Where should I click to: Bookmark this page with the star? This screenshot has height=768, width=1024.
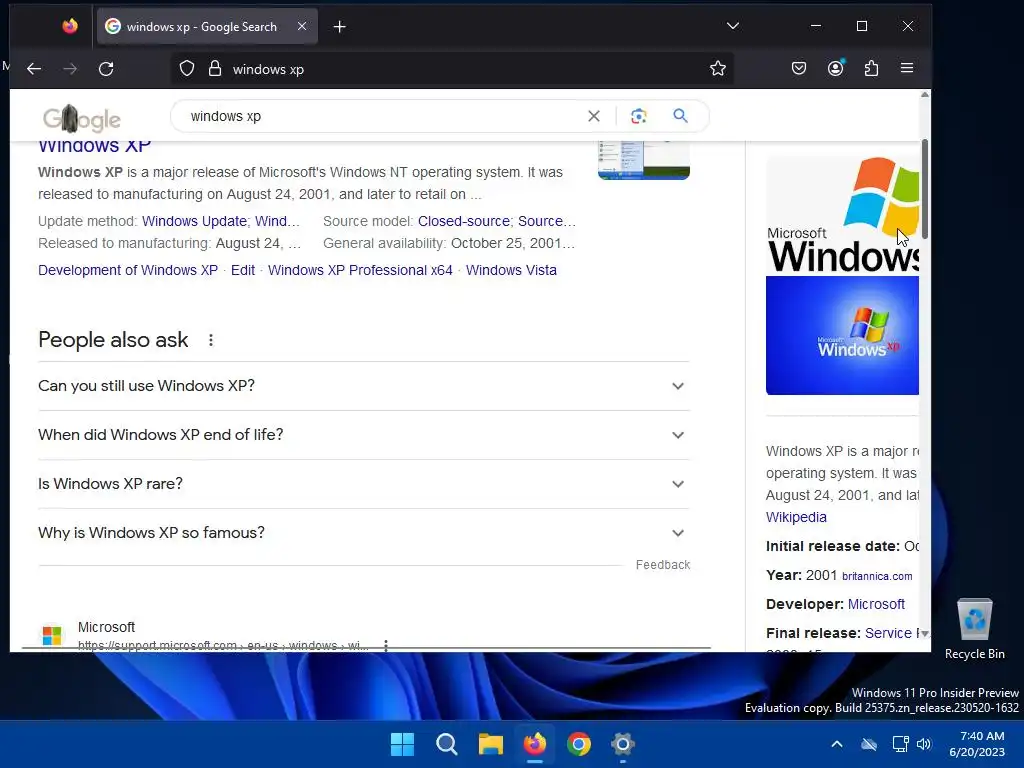click(x=718, y=69)
